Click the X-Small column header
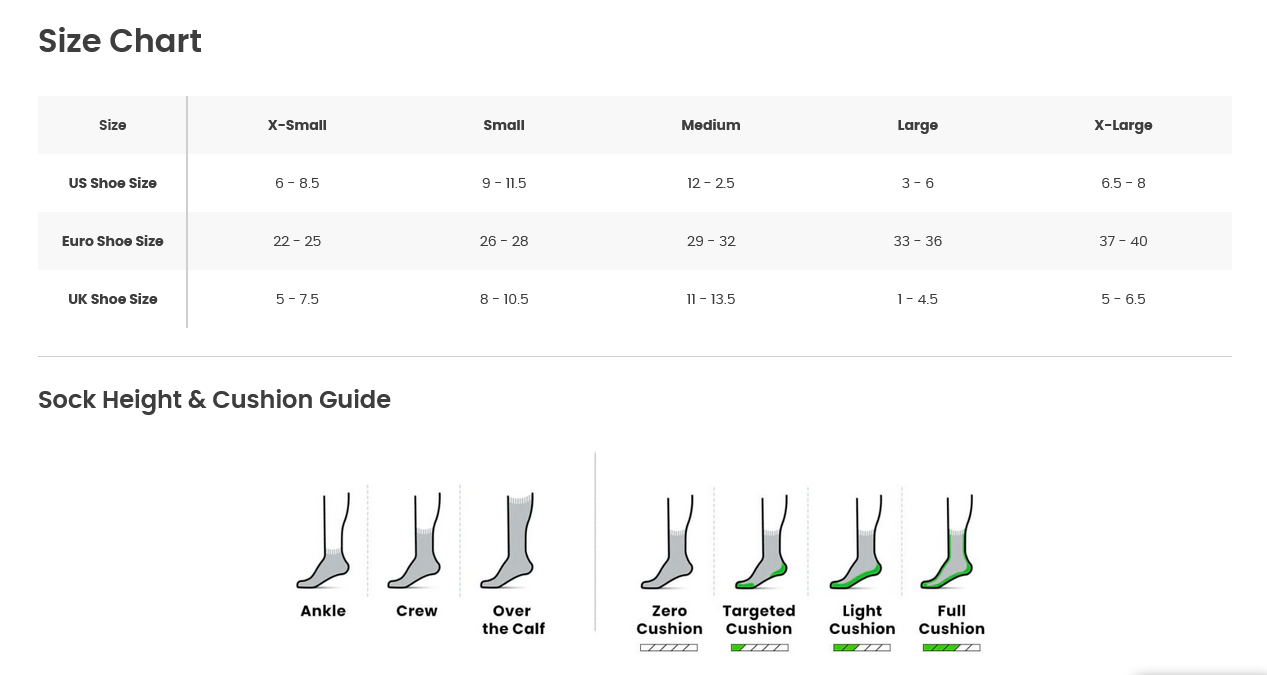The image size is (1267, 675). pos(297,125)
